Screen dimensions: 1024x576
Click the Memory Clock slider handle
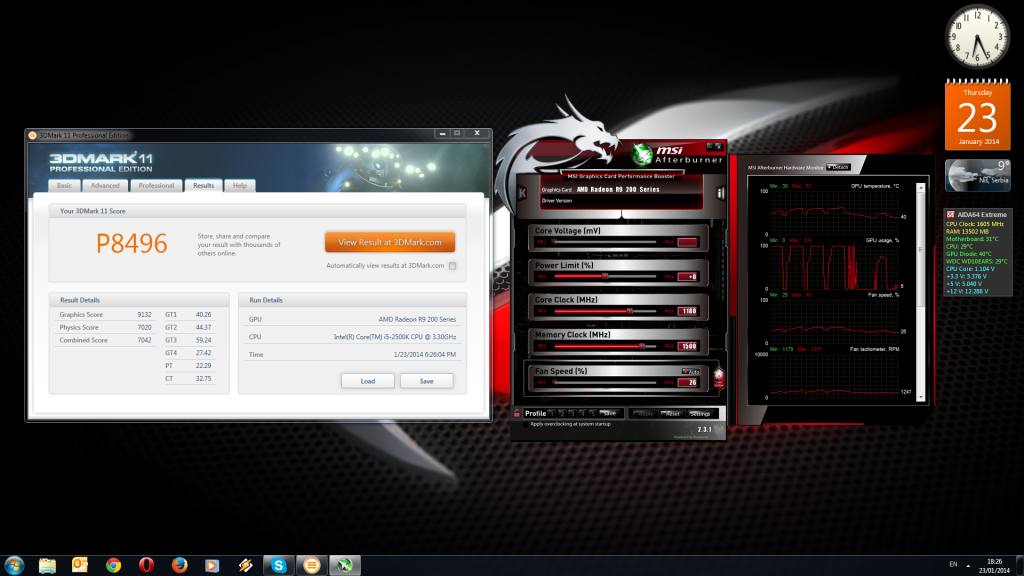pyautogui.click(x=642, y=346)
